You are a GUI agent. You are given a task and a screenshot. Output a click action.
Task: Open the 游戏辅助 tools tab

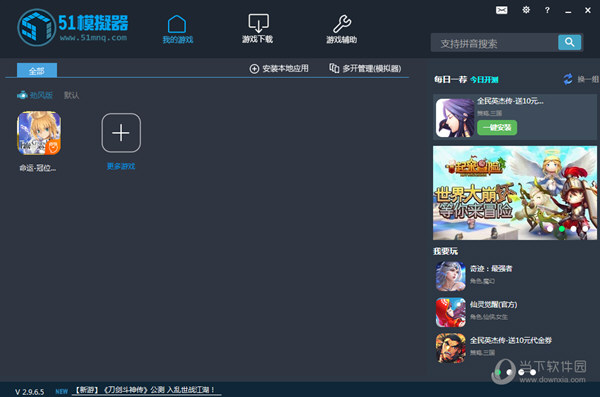coord(341,29)
